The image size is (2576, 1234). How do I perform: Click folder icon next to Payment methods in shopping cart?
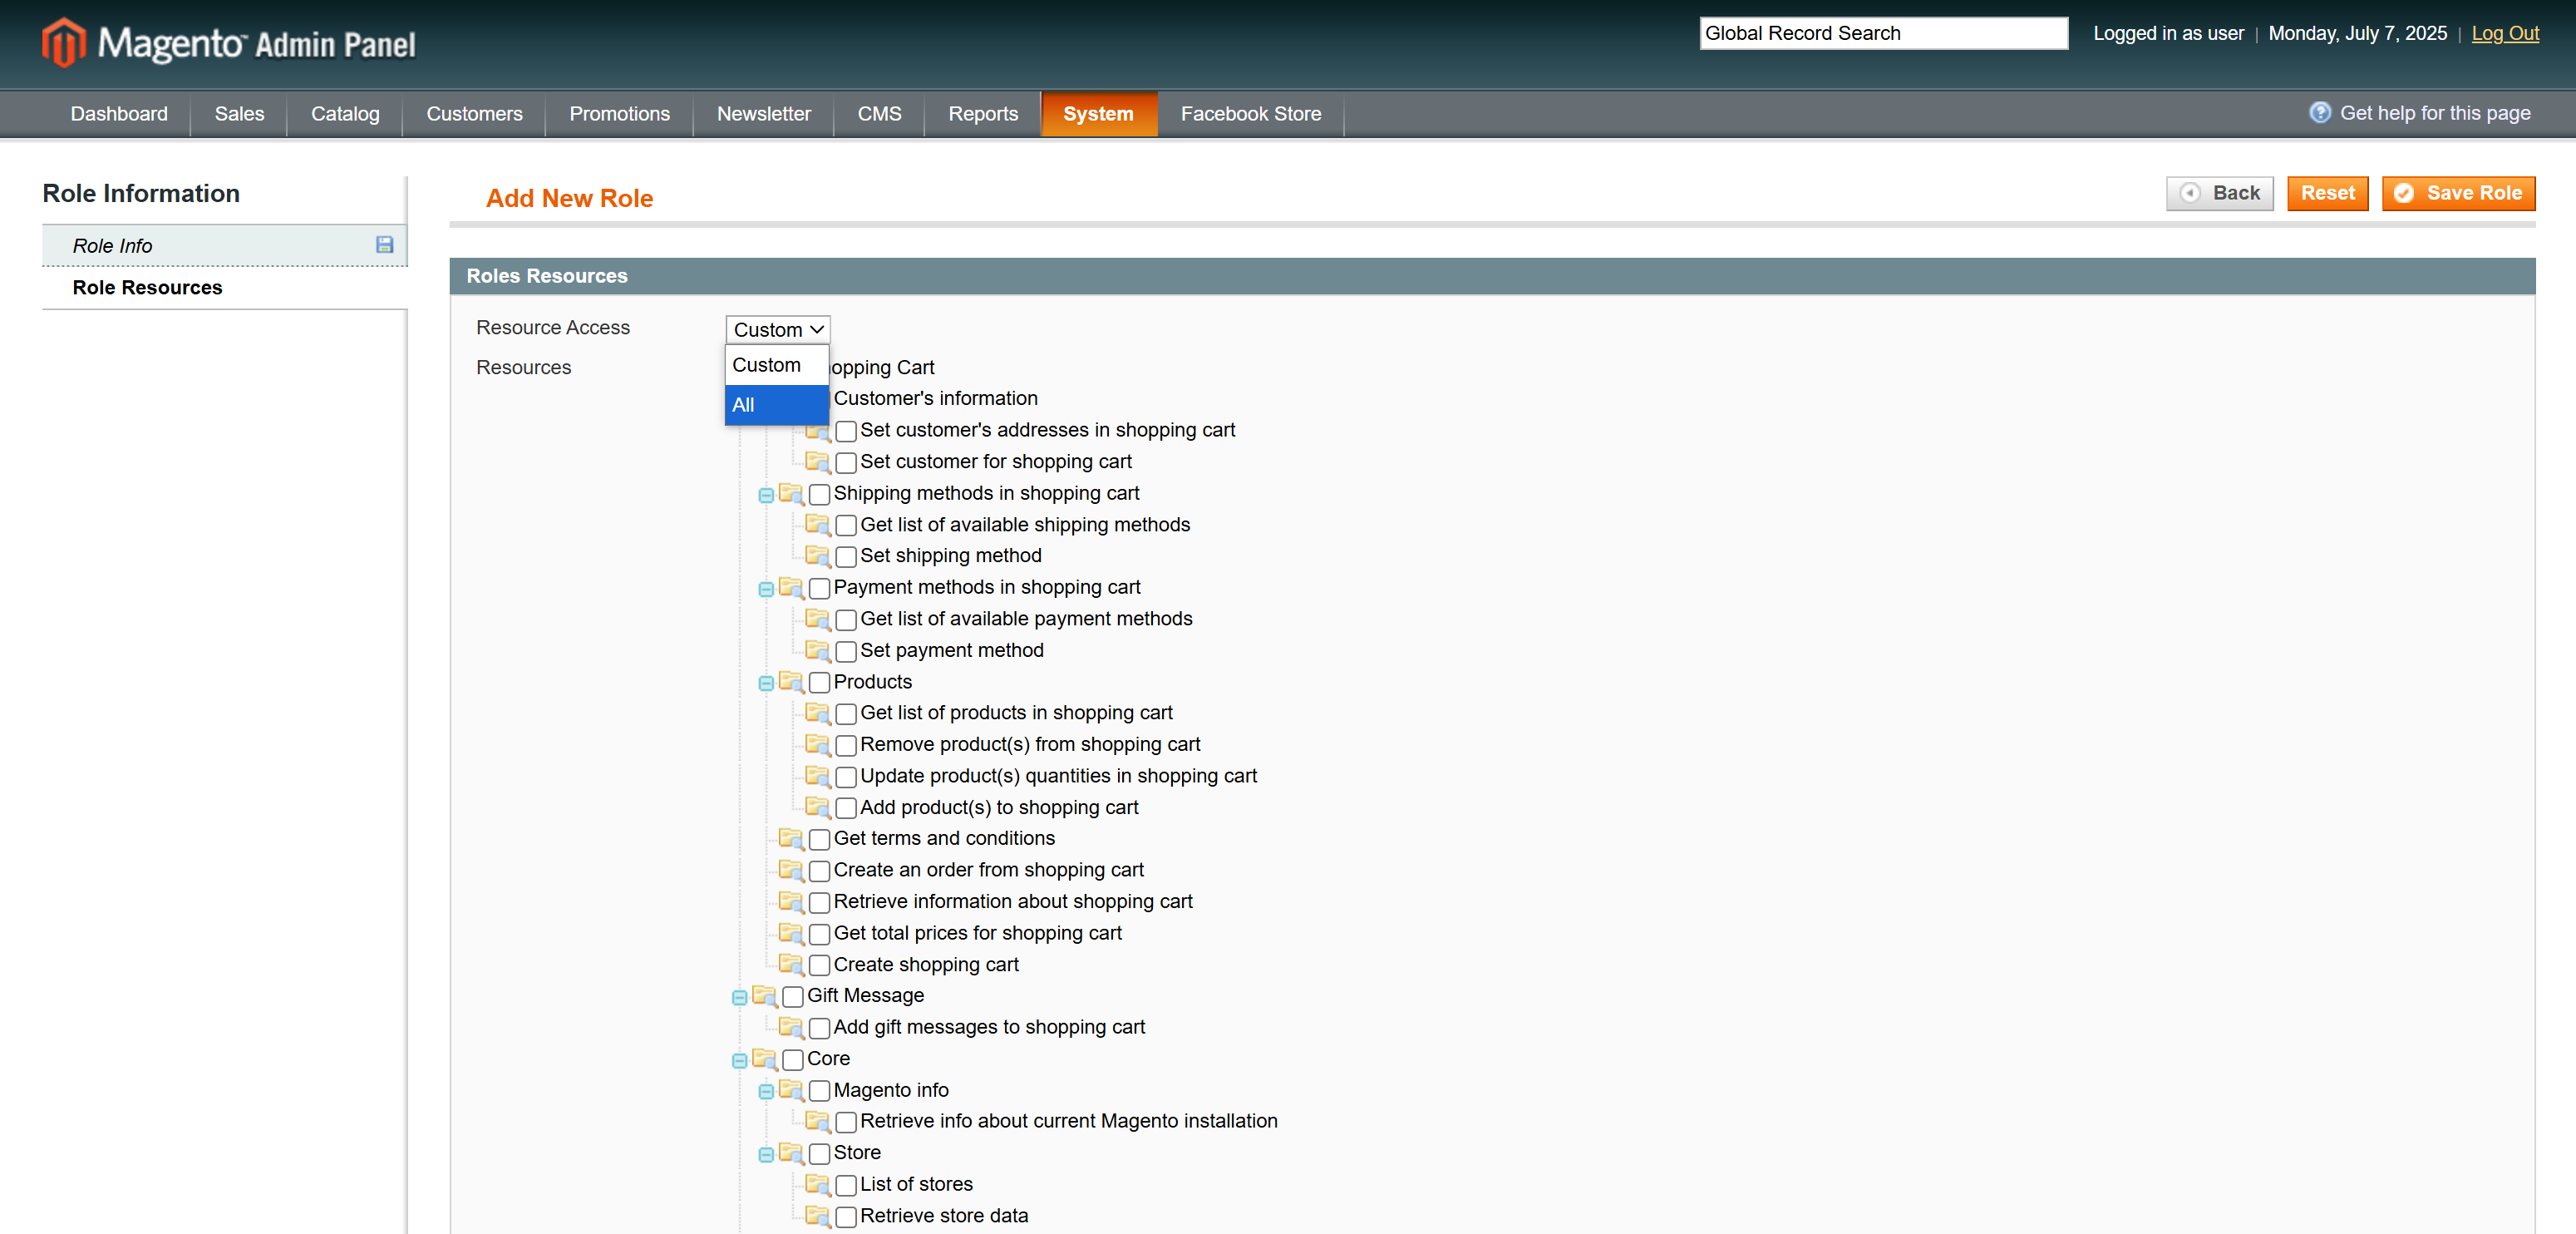coord(791,588)
